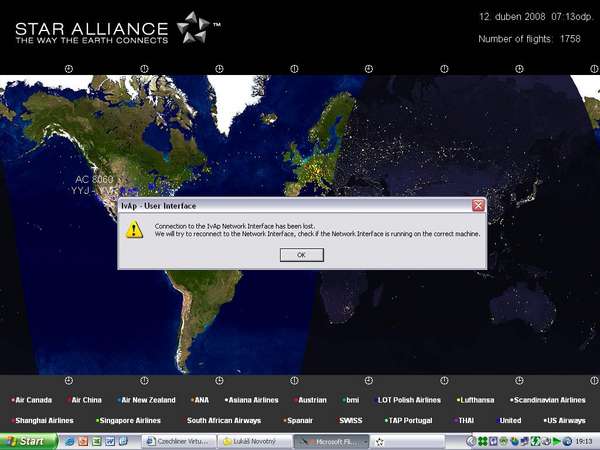Click the Star Alliance star logo
600x450 pixels.
coord(194,27)
